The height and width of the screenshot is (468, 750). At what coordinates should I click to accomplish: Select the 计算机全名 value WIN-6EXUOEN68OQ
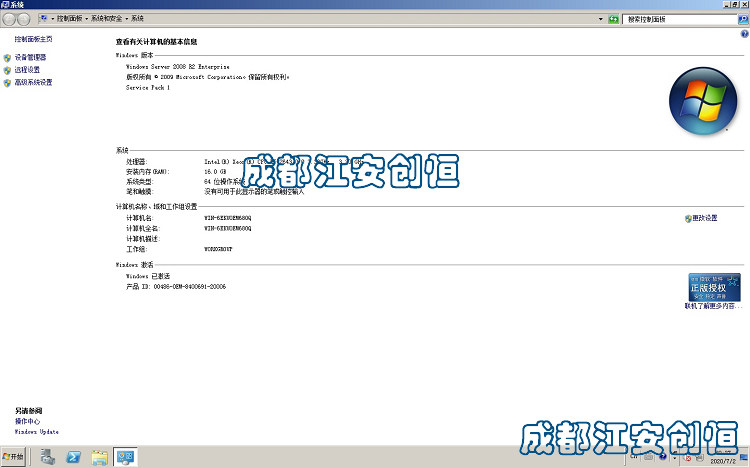point(228,229)
